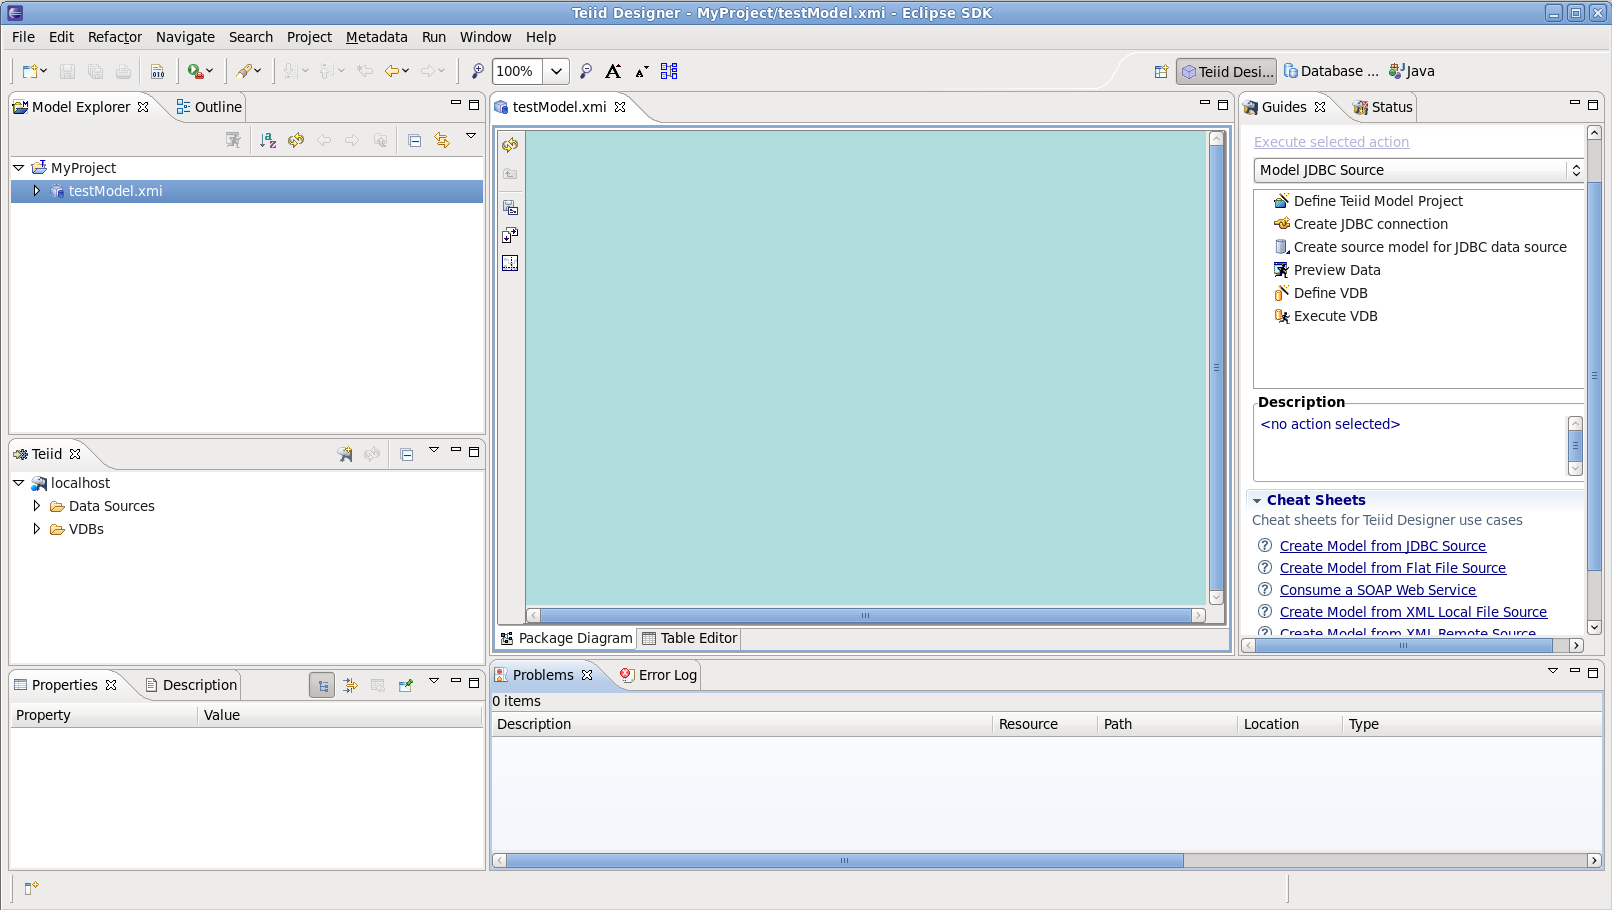Click the Show Advanced Properties icon
Screen dimensions: 1612x910
[x=350, y=685]
